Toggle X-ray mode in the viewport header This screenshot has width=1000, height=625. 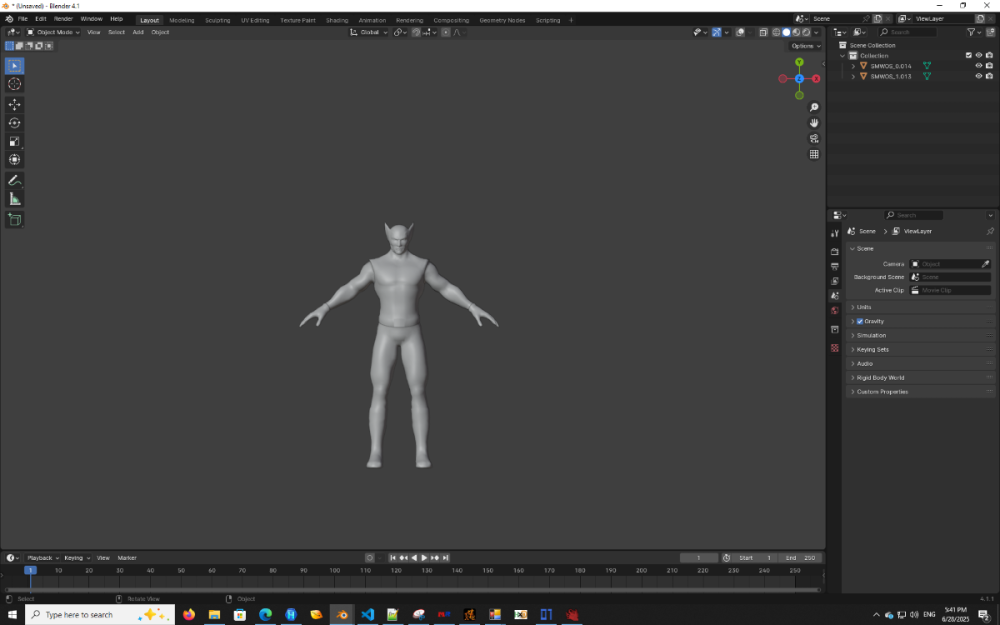(x=764, y=32)
